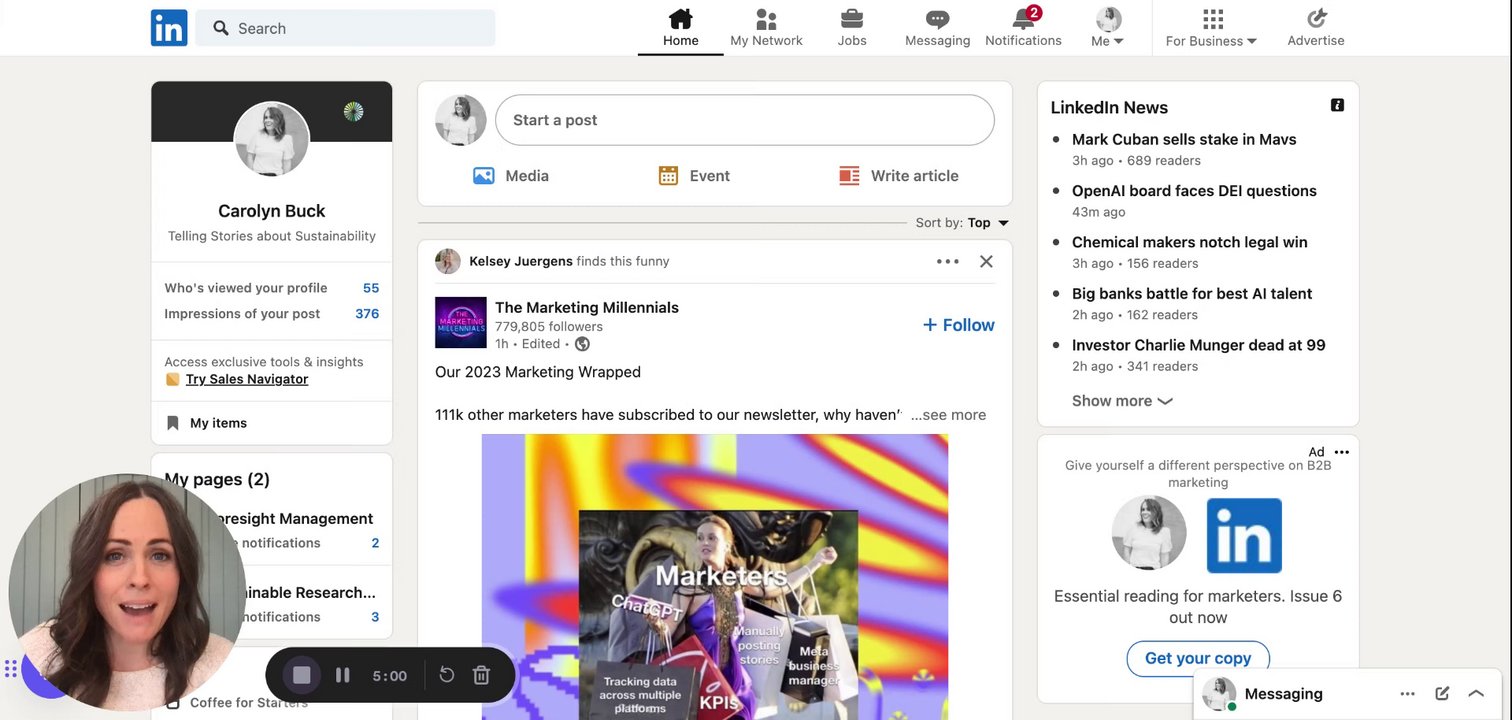Click LinkedIn logo in the ad

tap(1244, 535)
